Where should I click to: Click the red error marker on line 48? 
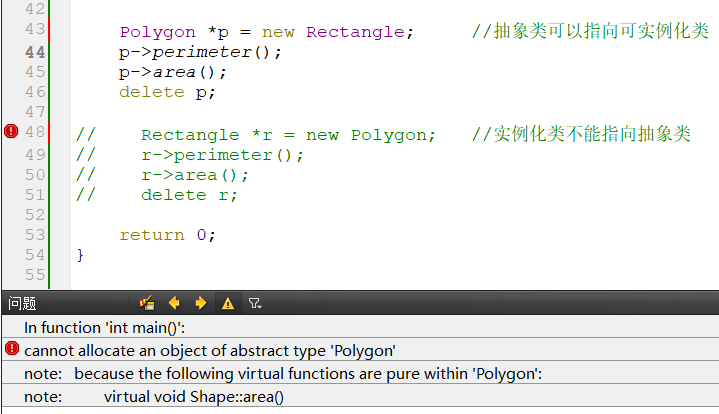tap(11, 131)
